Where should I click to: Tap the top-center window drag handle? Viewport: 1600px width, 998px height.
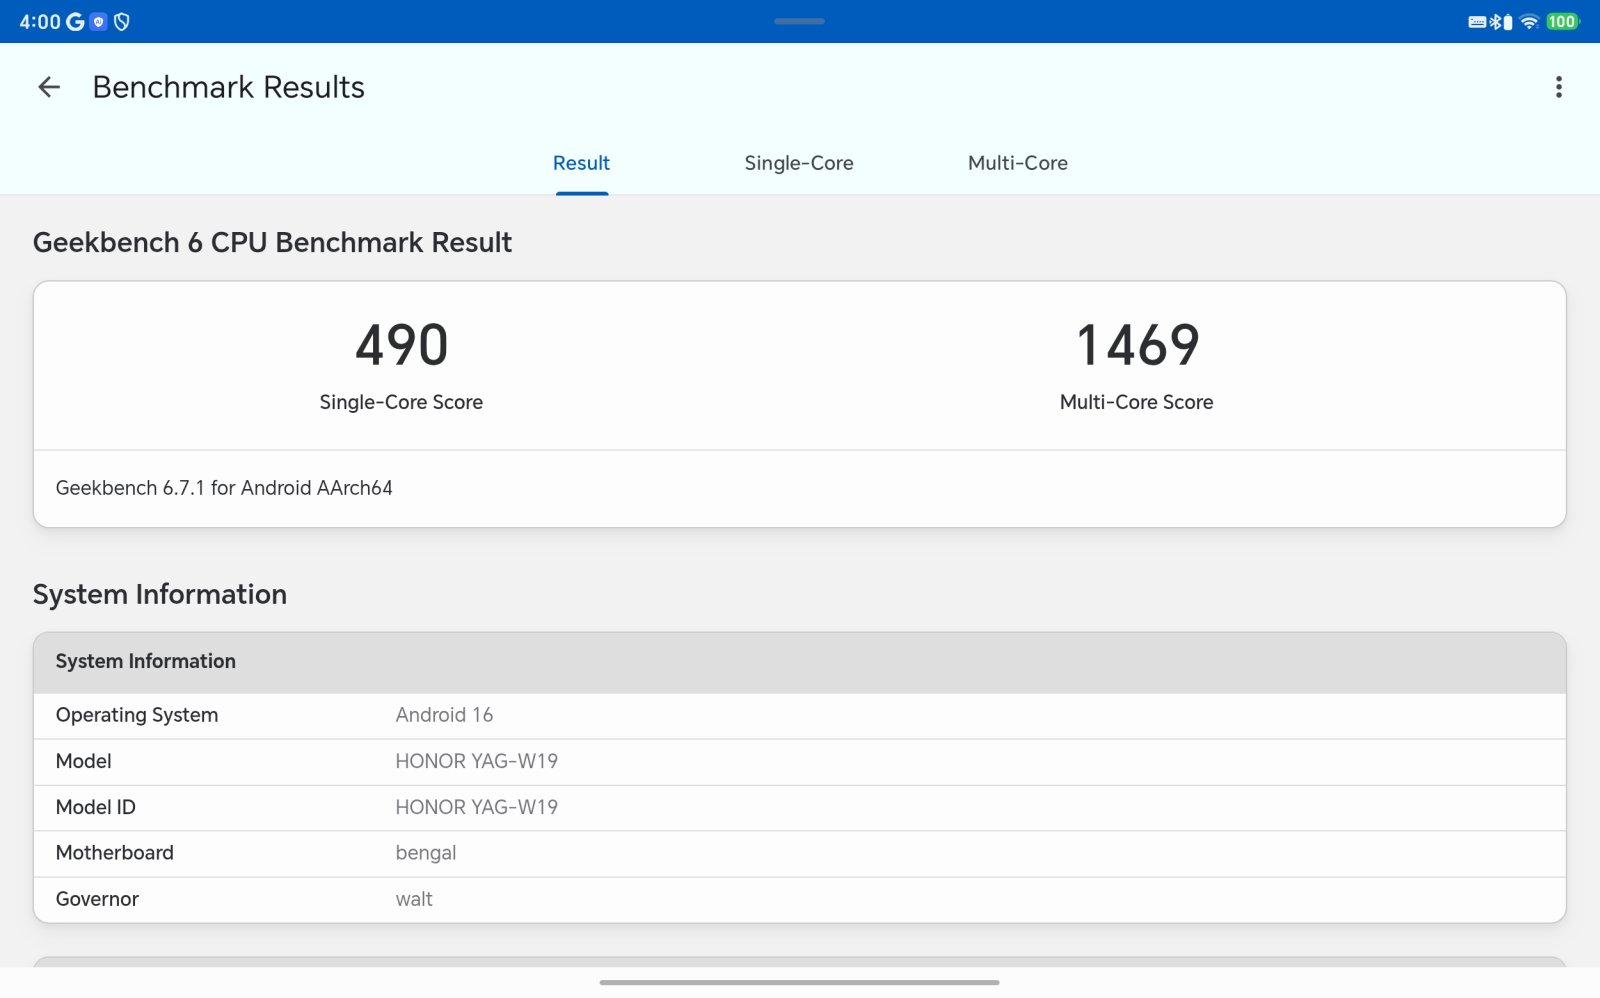click(x=800, y=21)
